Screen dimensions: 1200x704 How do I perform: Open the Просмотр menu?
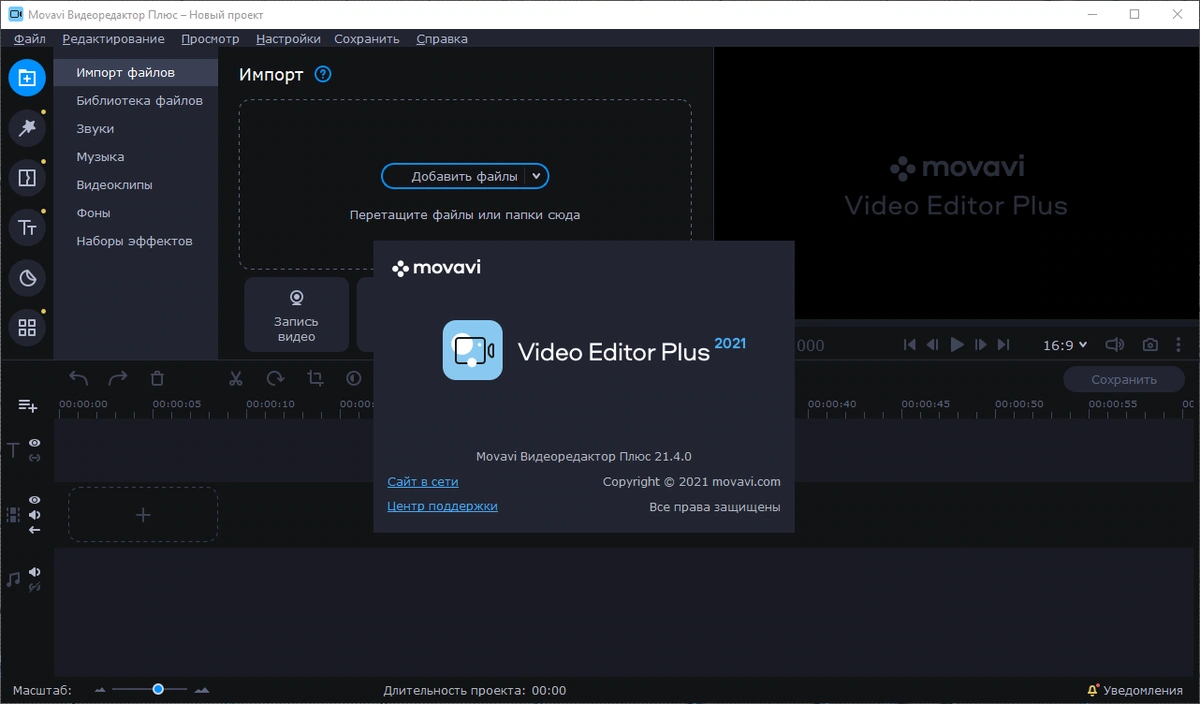[x=210, y=39]
